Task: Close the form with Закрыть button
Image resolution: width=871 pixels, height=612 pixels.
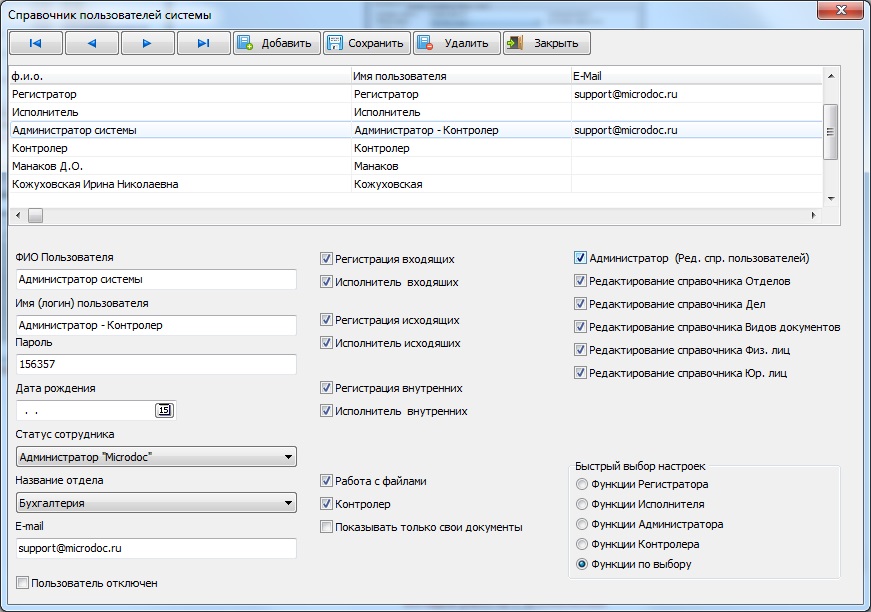Action: (x=547, y=43)
